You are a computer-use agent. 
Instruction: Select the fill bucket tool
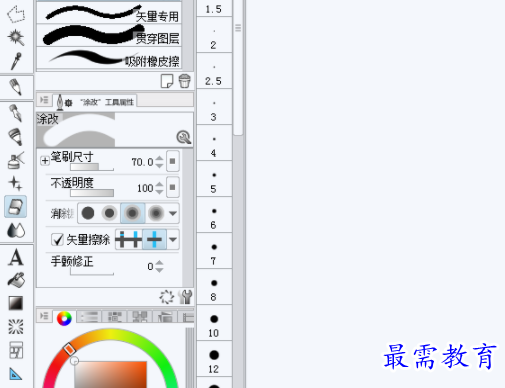[16, 280]
